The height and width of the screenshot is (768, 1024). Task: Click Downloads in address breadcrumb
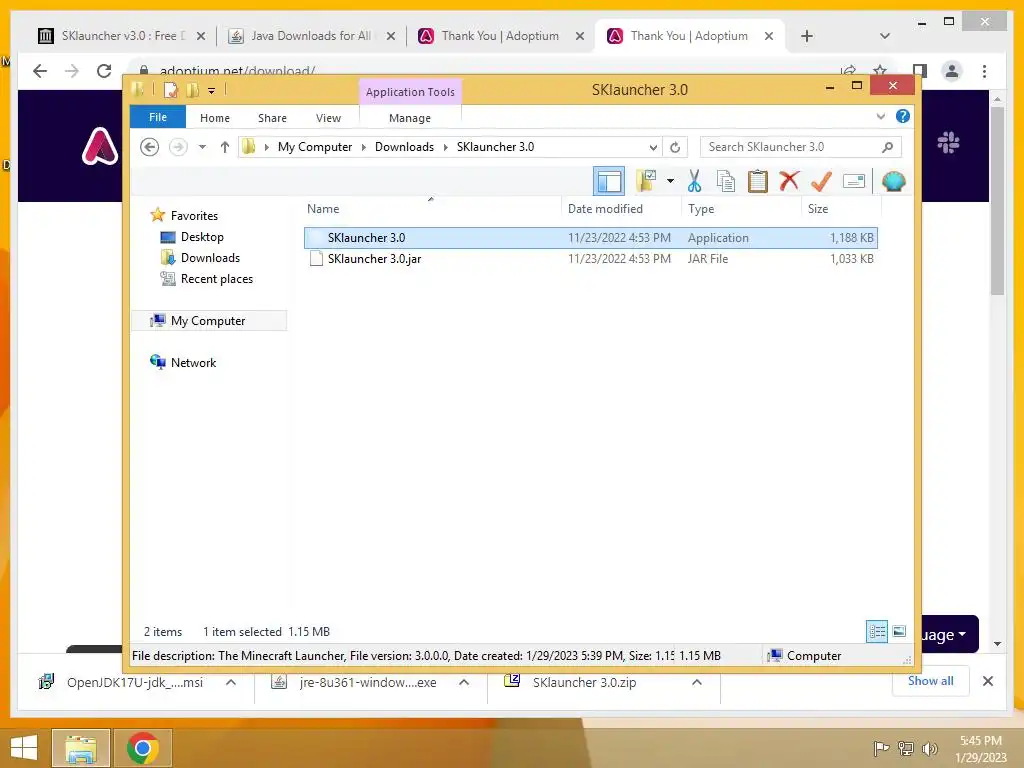[404, 147]
